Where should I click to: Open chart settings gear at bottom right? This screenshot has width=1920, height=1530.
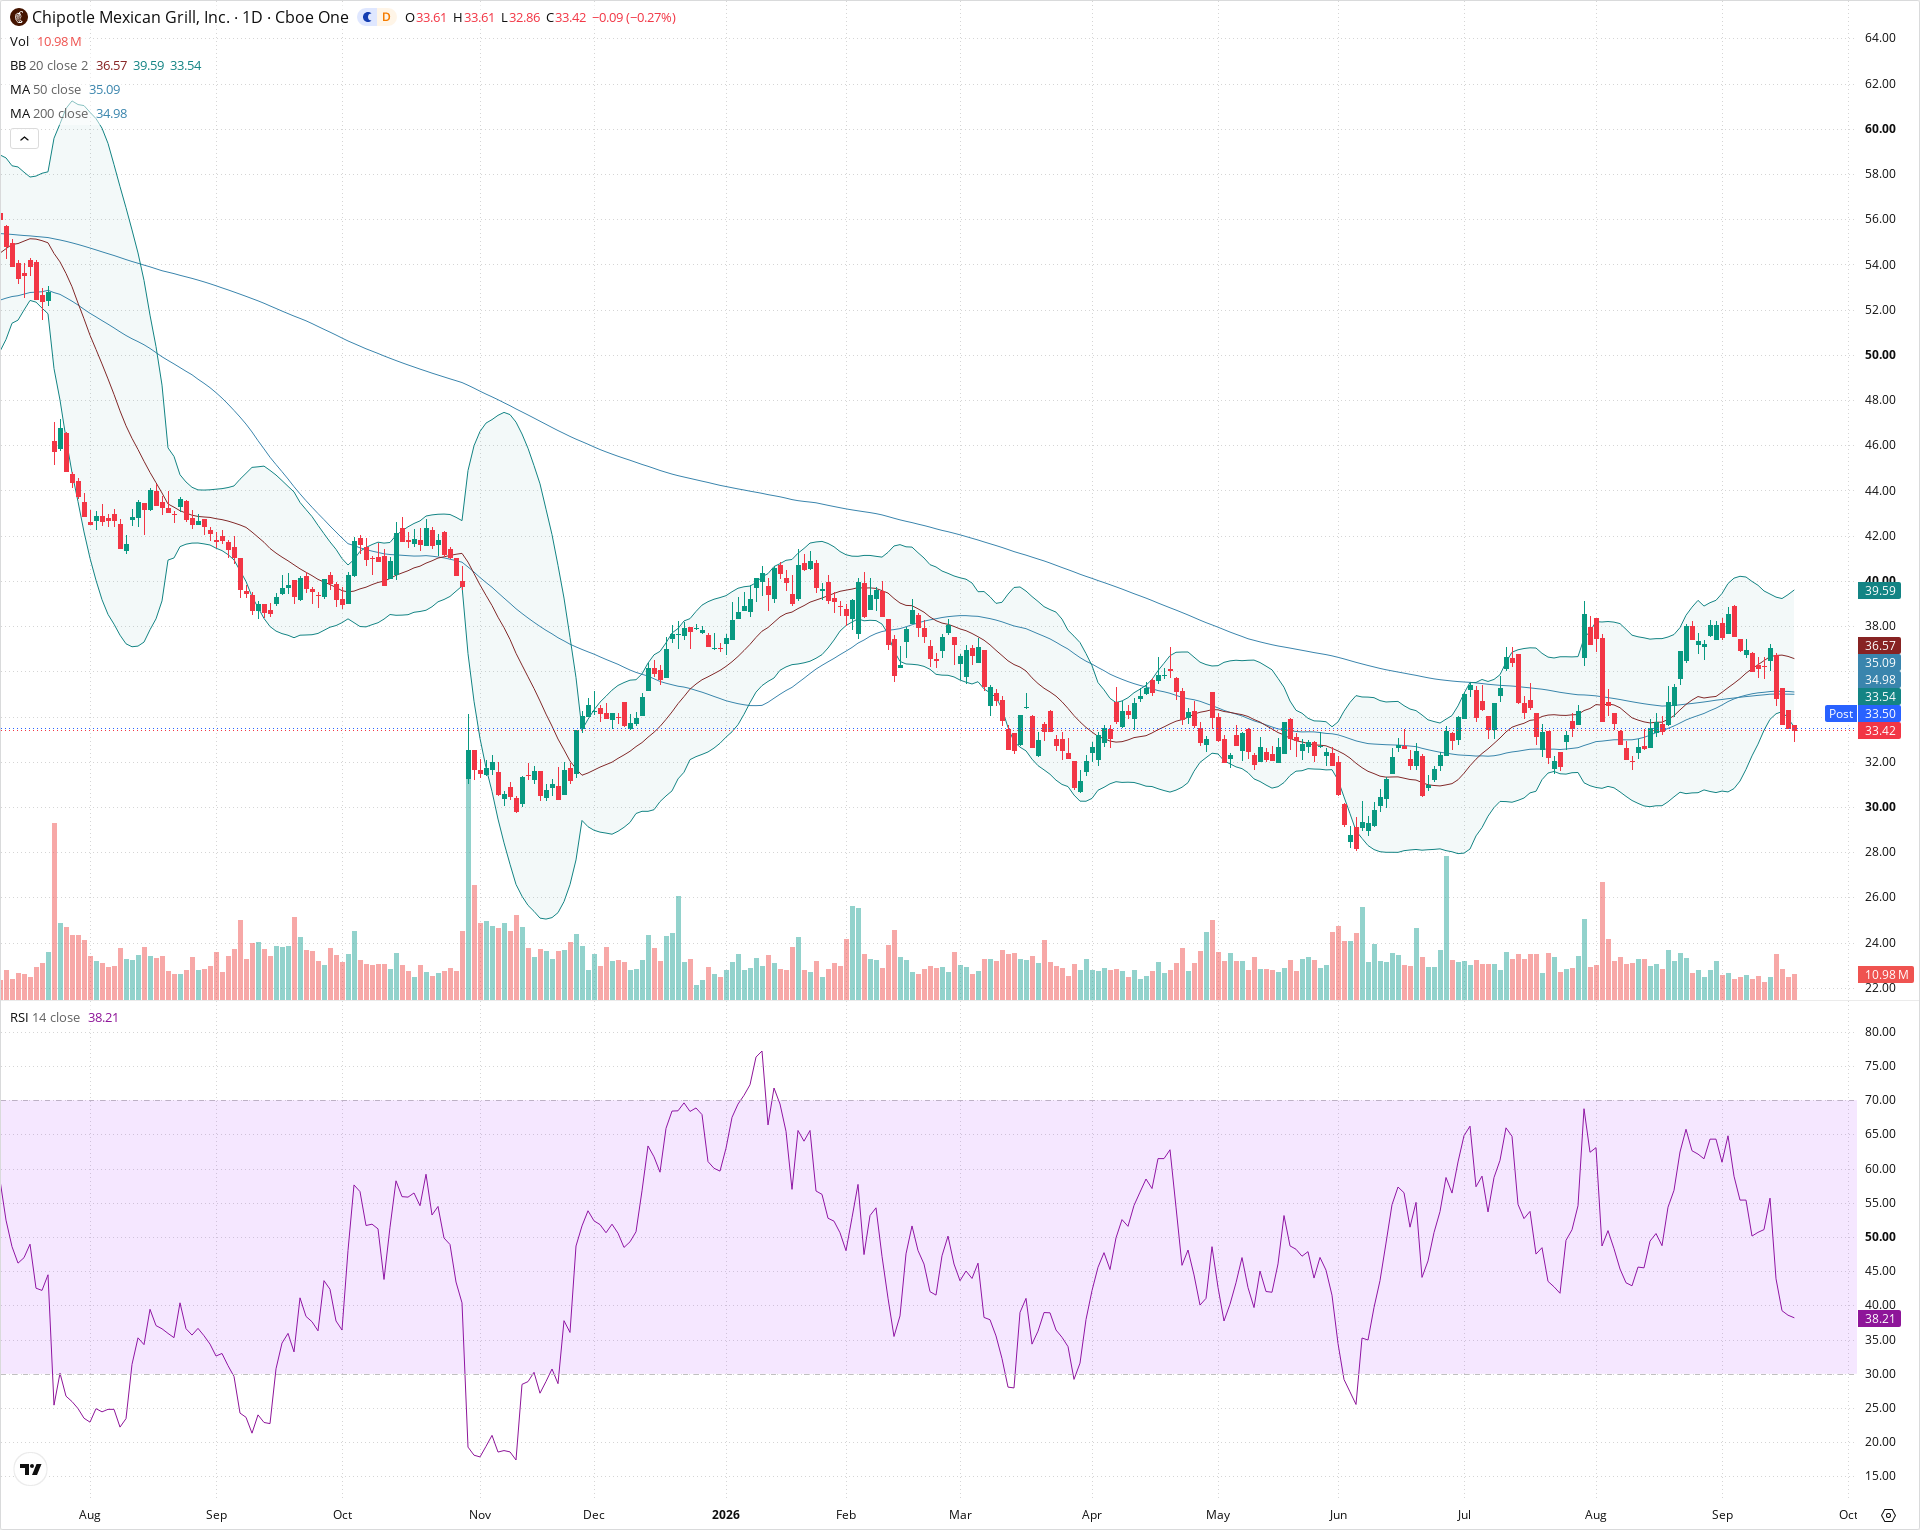pyautogui.click(x=1888, y=1515)
